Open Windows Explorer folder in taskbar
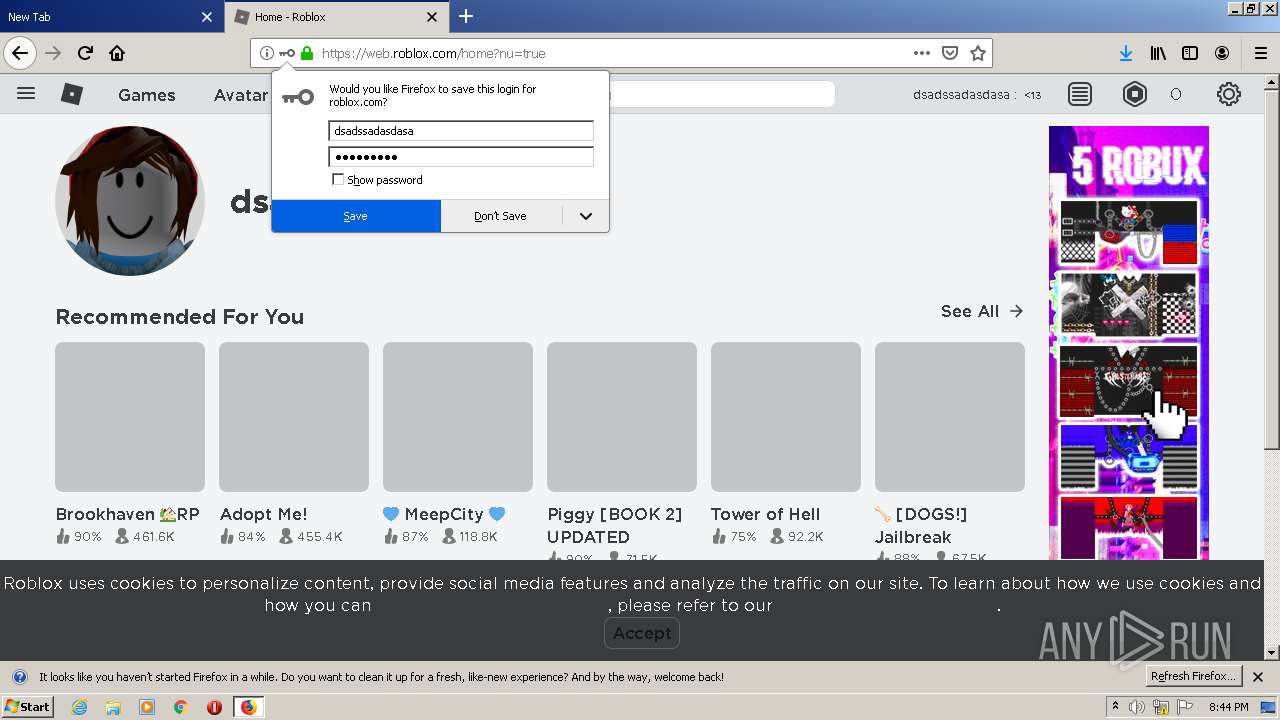Image resolution: width=1280 pixels, height=720 pixels. tap(113, 707)
